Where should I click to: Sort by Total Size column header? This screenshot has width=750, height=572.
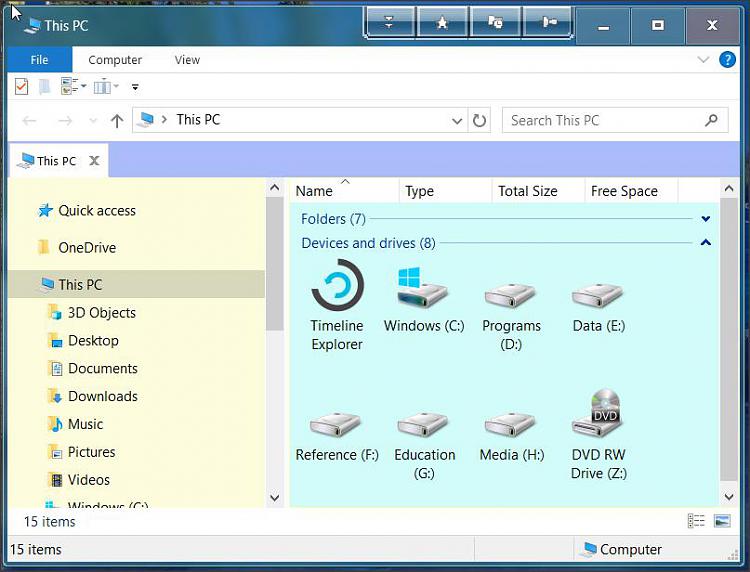[x=538, y=191]
